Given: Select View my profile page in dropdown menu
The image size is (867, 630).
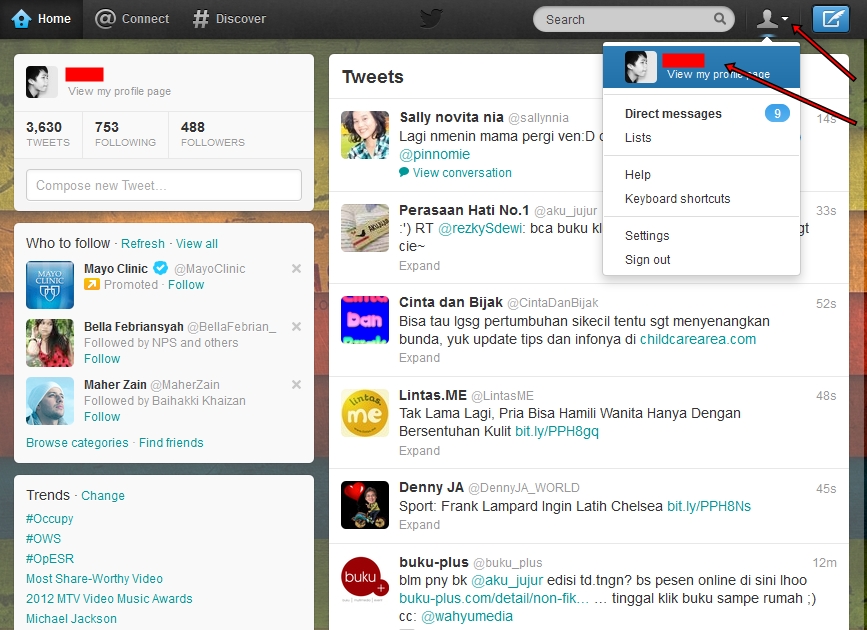Looking at the screenshot, I should click(x=701, y=67).
